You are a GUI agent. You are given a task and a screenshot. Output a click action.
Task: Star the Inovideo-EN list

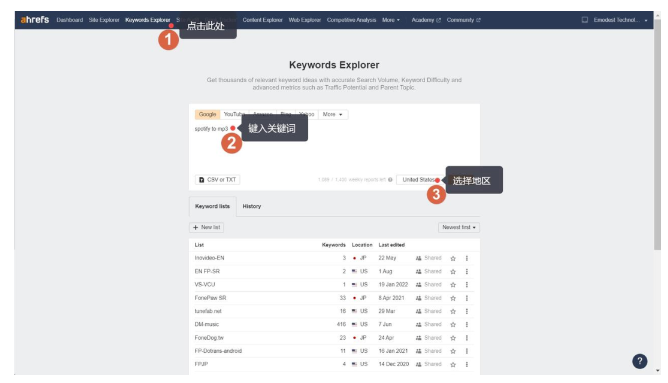click(x=453, y=258)
